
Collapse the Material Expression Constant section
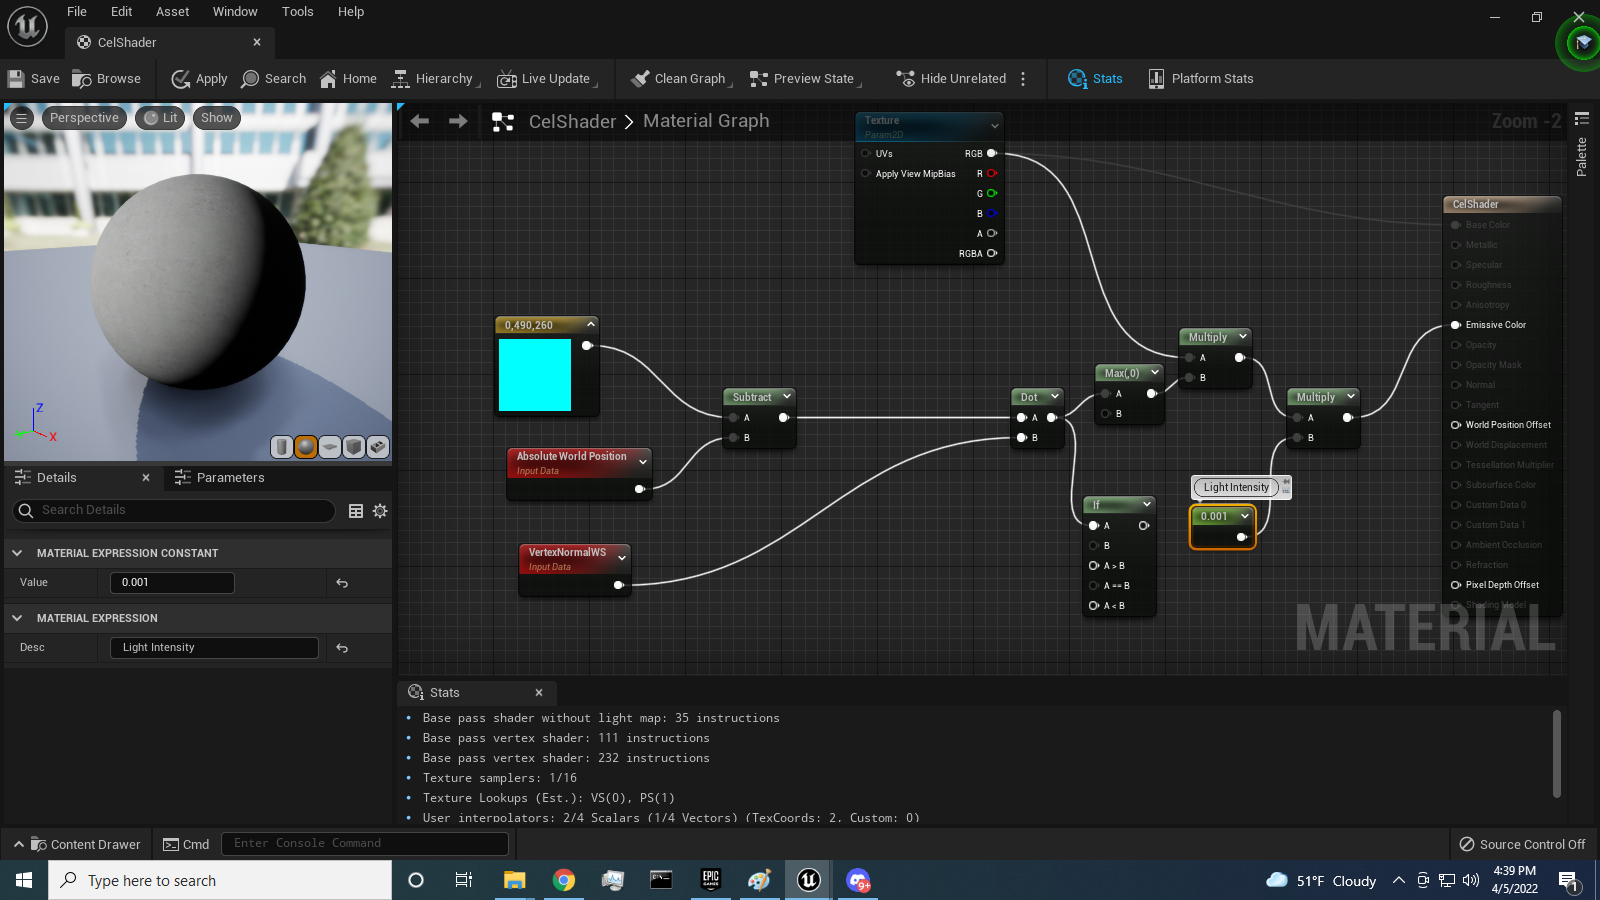coord(16,553)
